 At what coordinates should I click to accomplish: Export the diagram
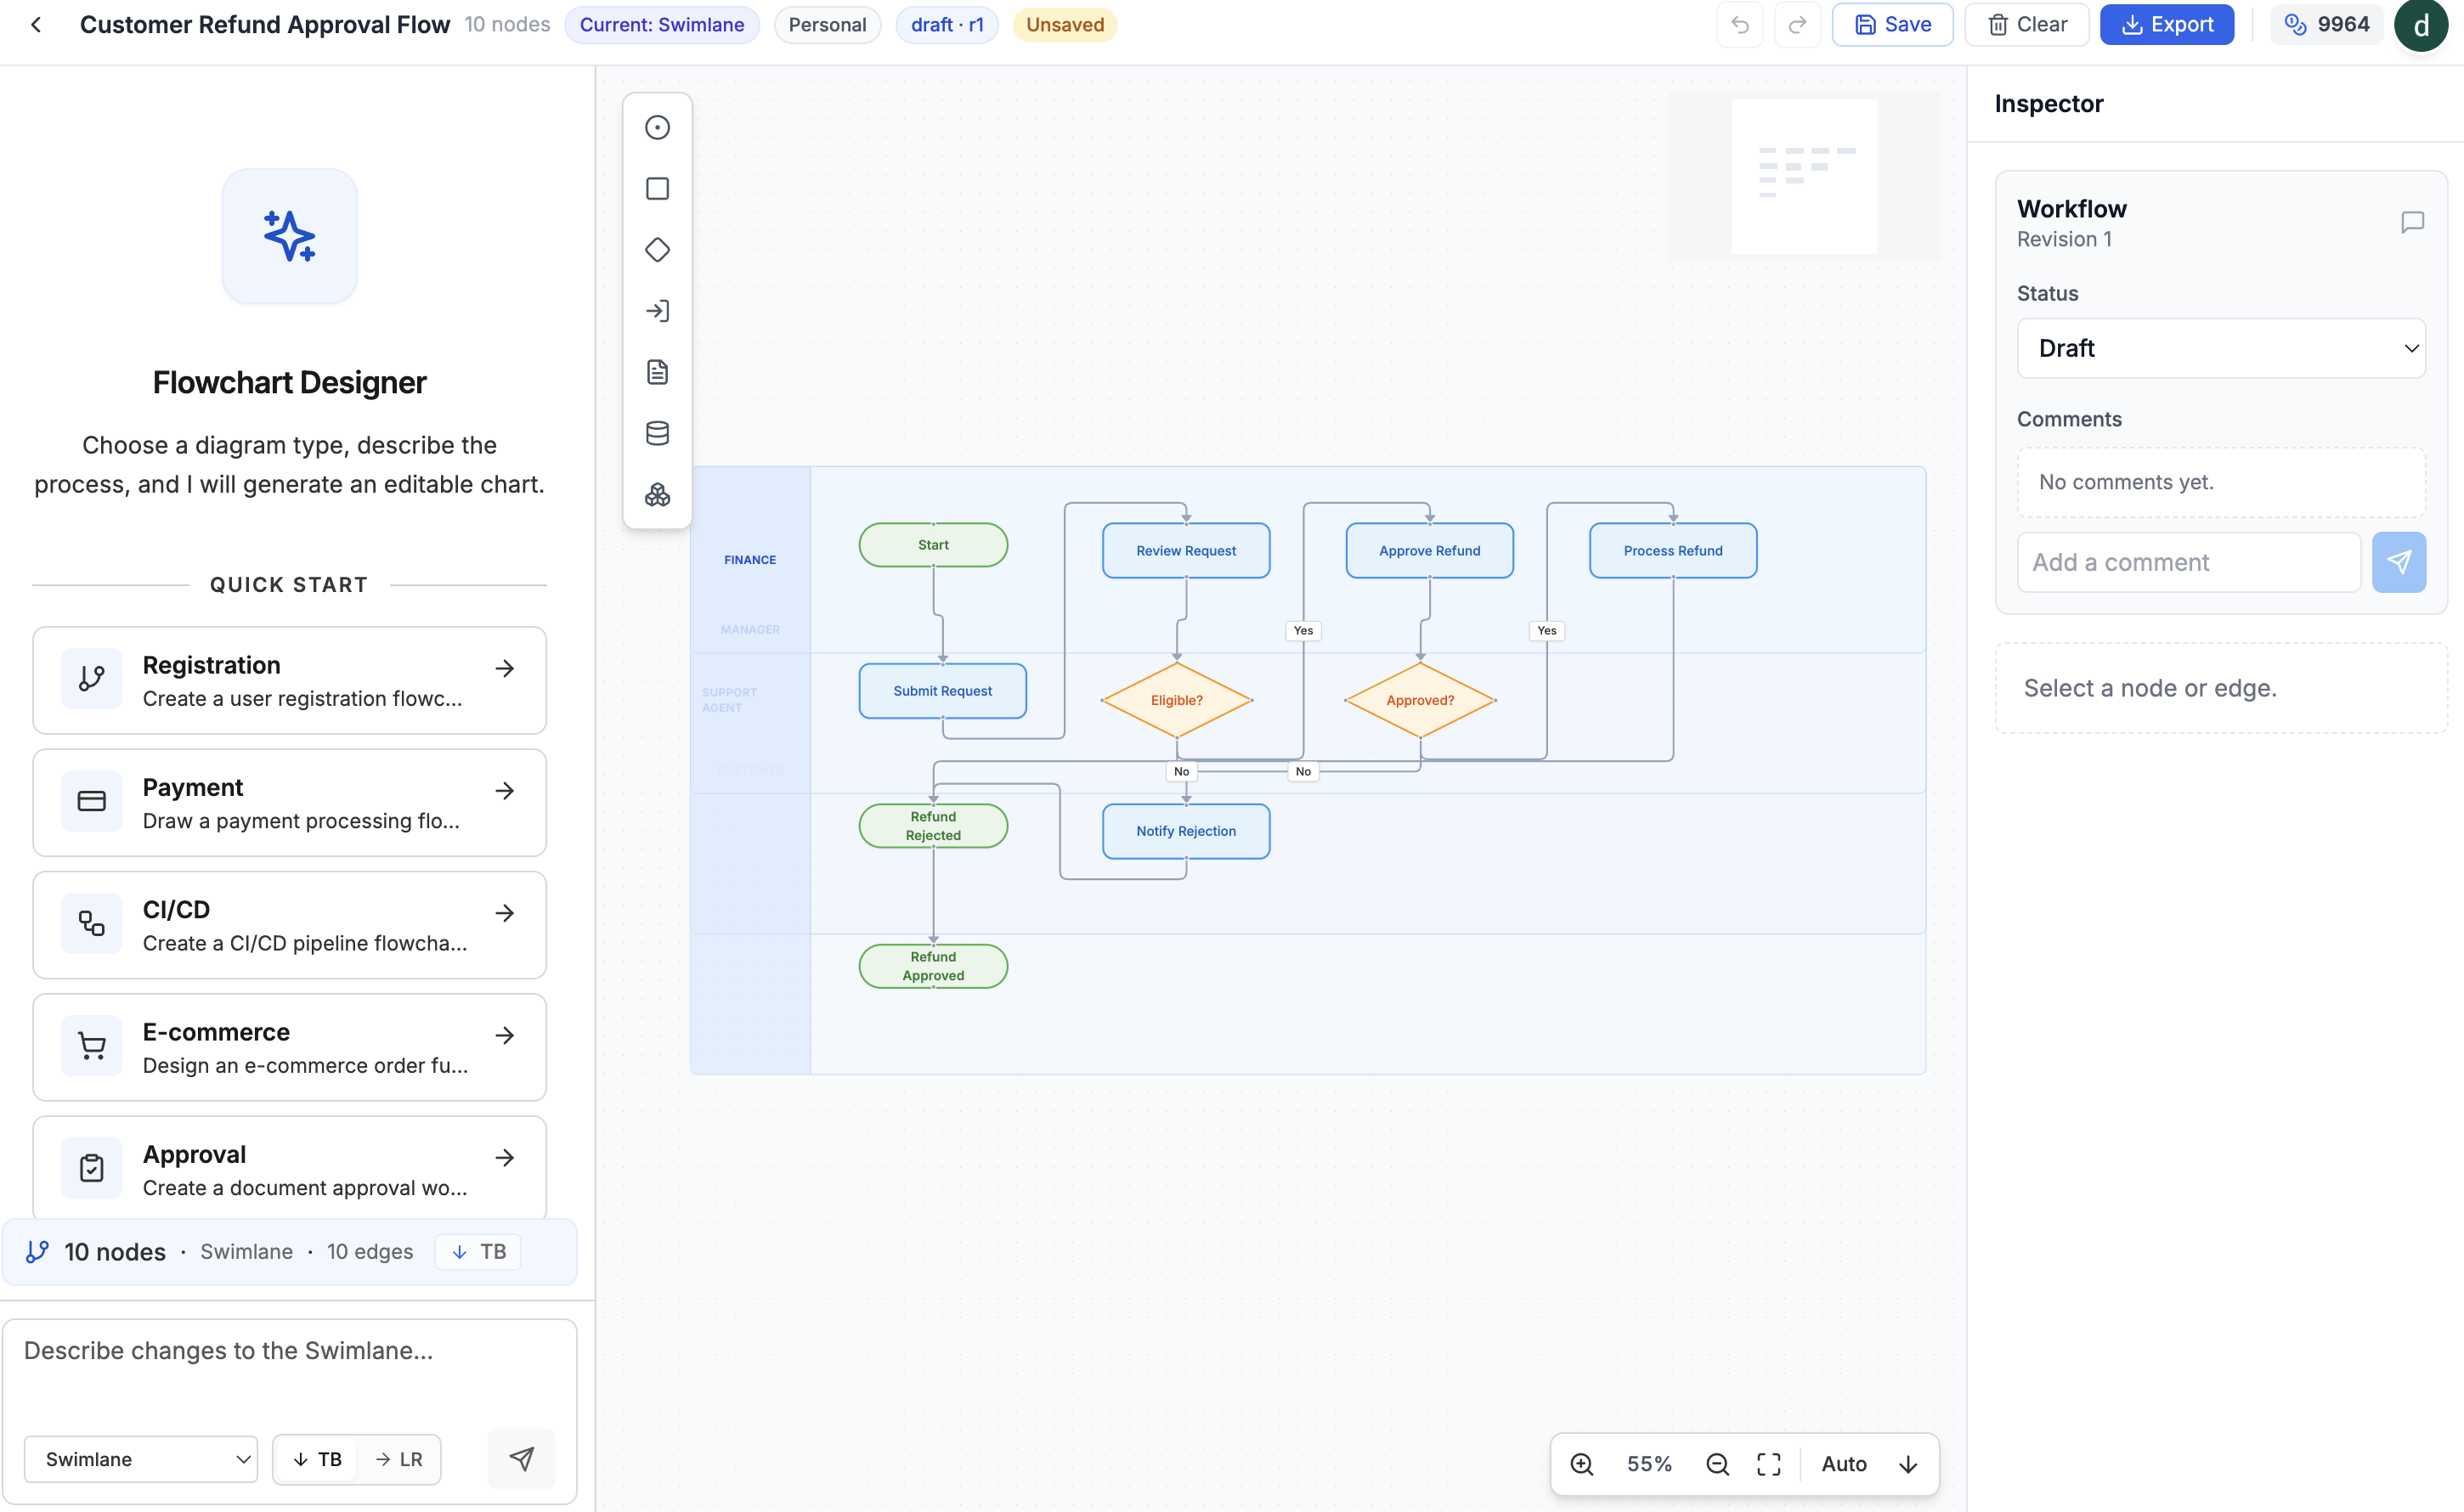coord(2166,25)
